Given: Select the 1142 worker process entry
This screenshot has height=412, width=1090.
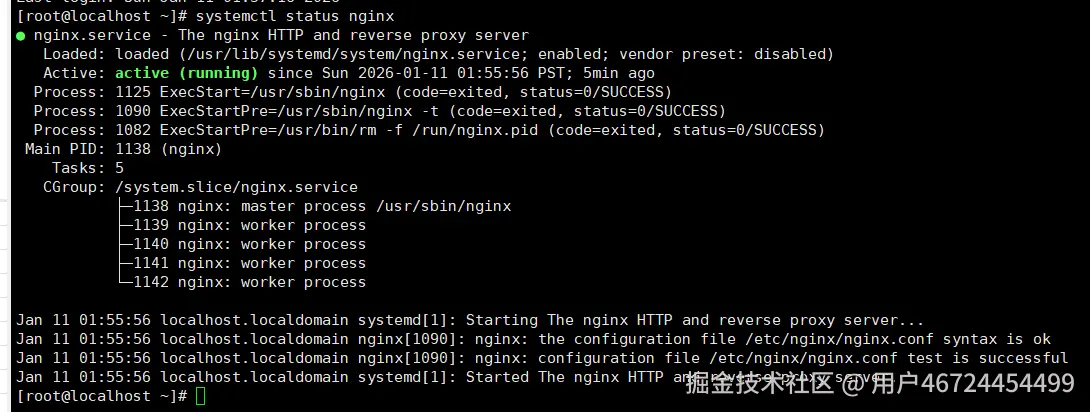Looking at the screenshot, I should click(250, 282).
